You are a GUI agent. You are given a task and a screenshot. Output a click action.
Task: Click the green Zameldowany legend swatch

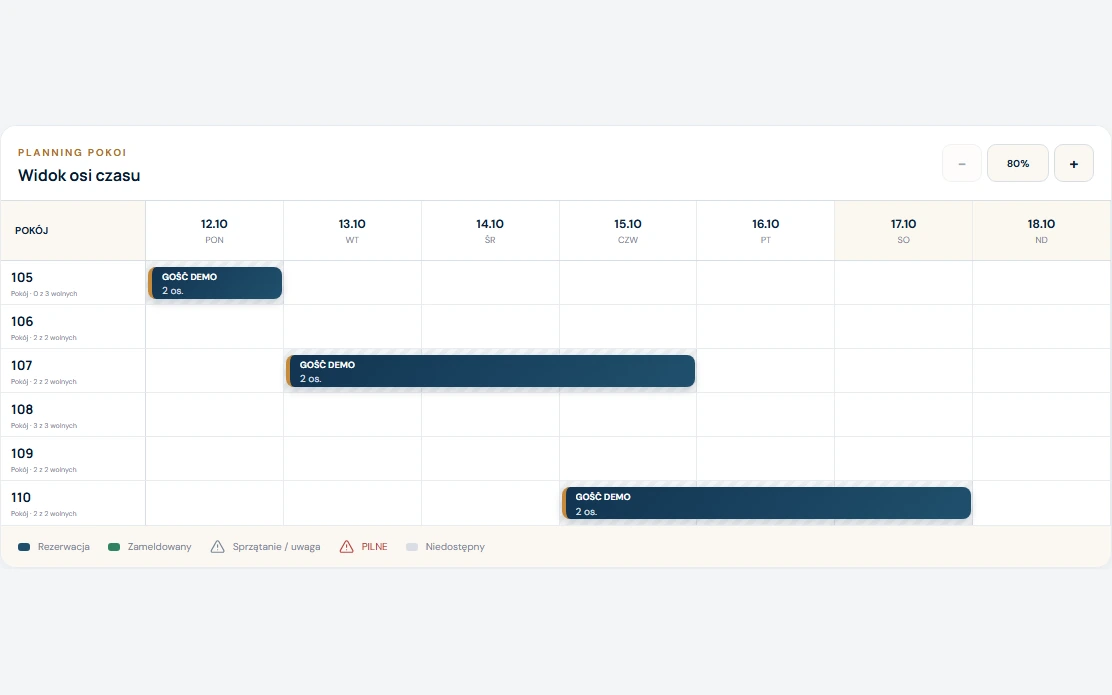(113, 547)
